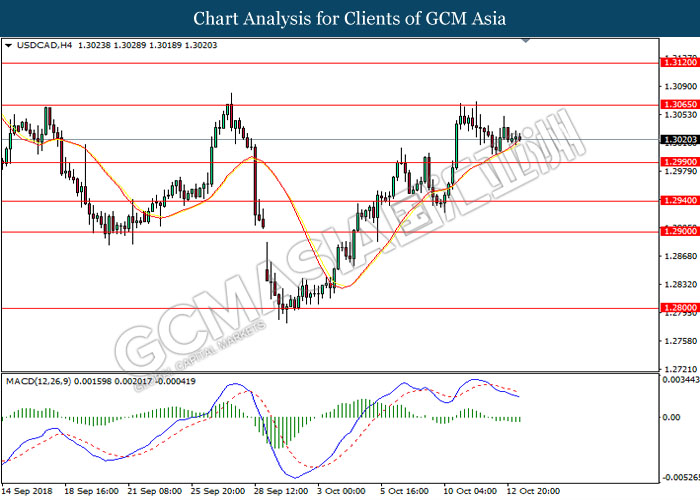
Task: Click the 0.00 MACD zero-level label
Action: (x=670, y=418)
